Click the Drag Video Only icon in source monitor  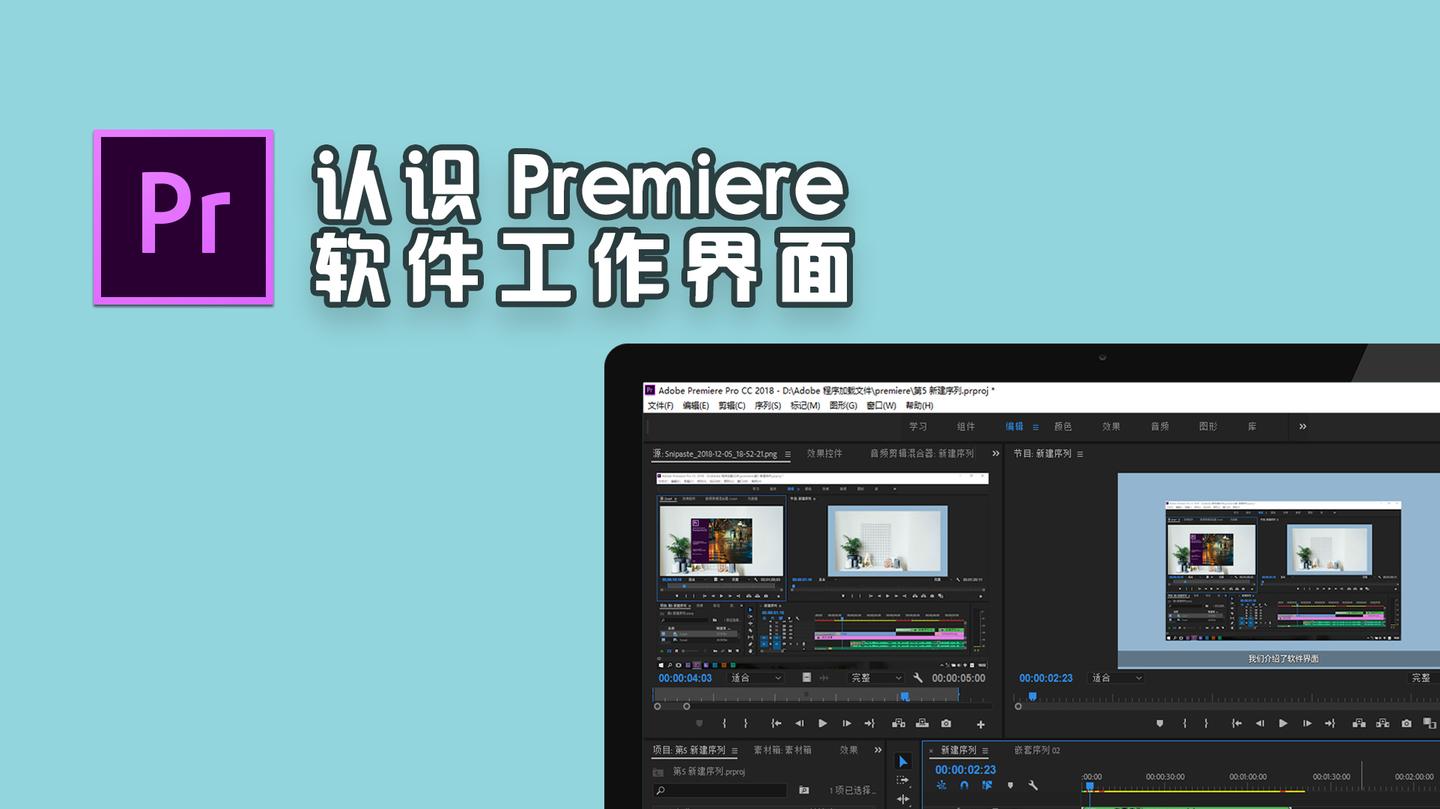tap(806, 678)
